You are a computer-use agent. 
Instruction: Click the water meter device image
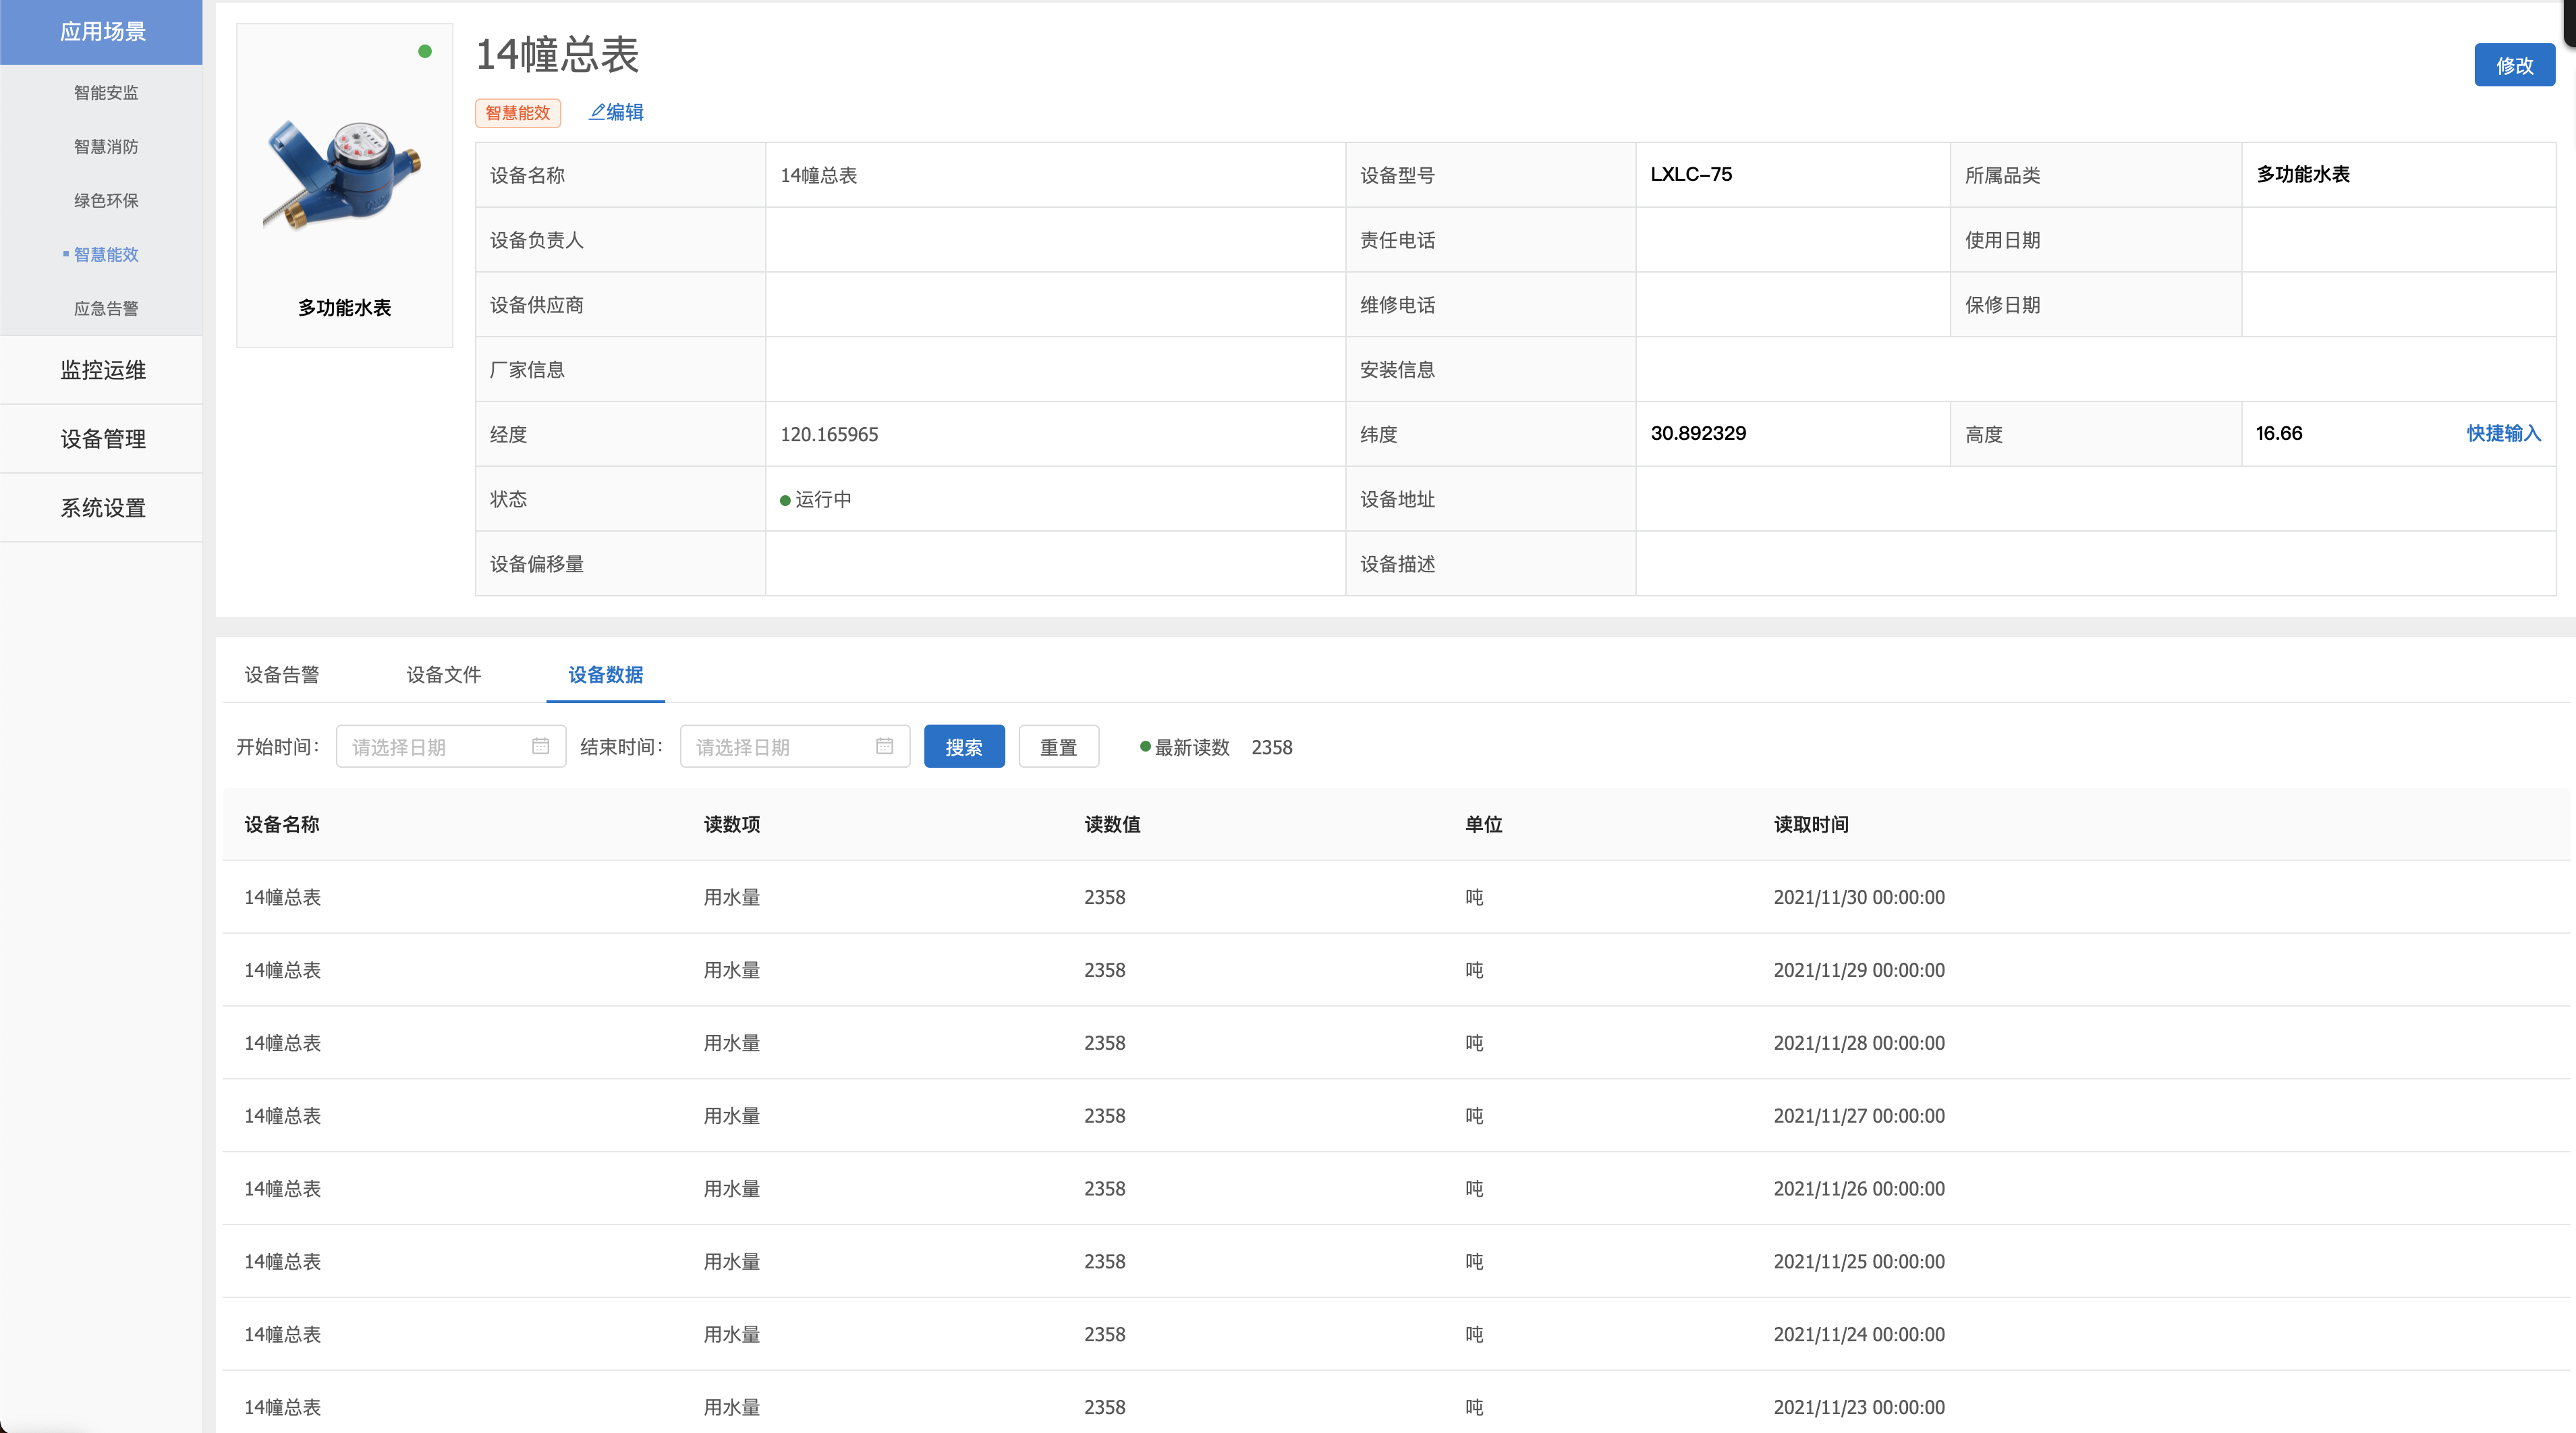pyautogui.click(x=343, y=175)
